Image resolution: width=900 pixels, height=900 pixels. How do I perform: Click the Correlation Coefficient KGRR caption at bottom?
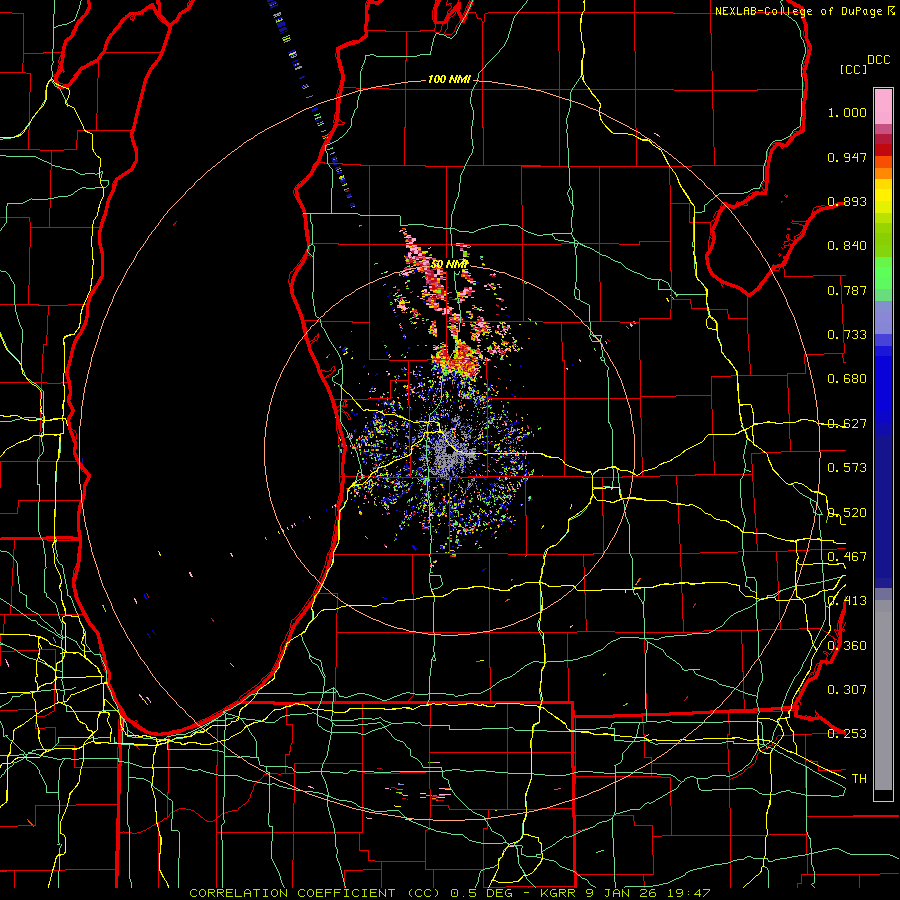coord(450,893)
